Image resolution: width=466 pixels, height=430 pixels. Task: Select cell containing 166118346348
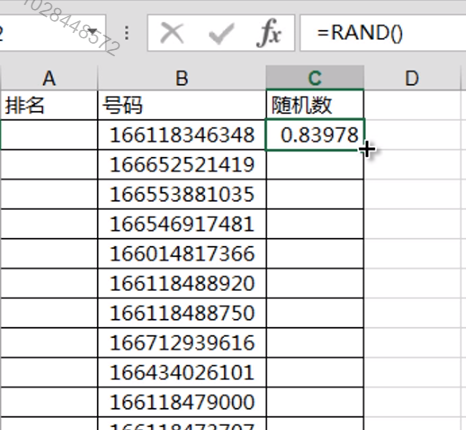(x=182, y=135)
